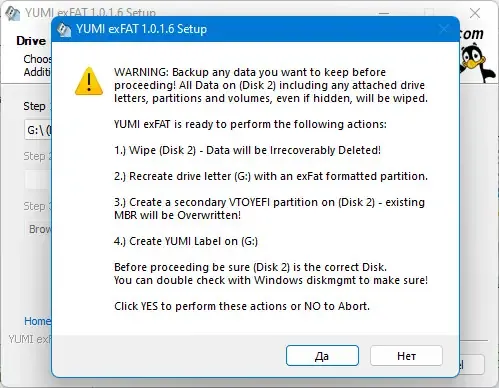Click the Drive heading in the background window
Screen dimensions: 499x388
click(x=31, y=41)
